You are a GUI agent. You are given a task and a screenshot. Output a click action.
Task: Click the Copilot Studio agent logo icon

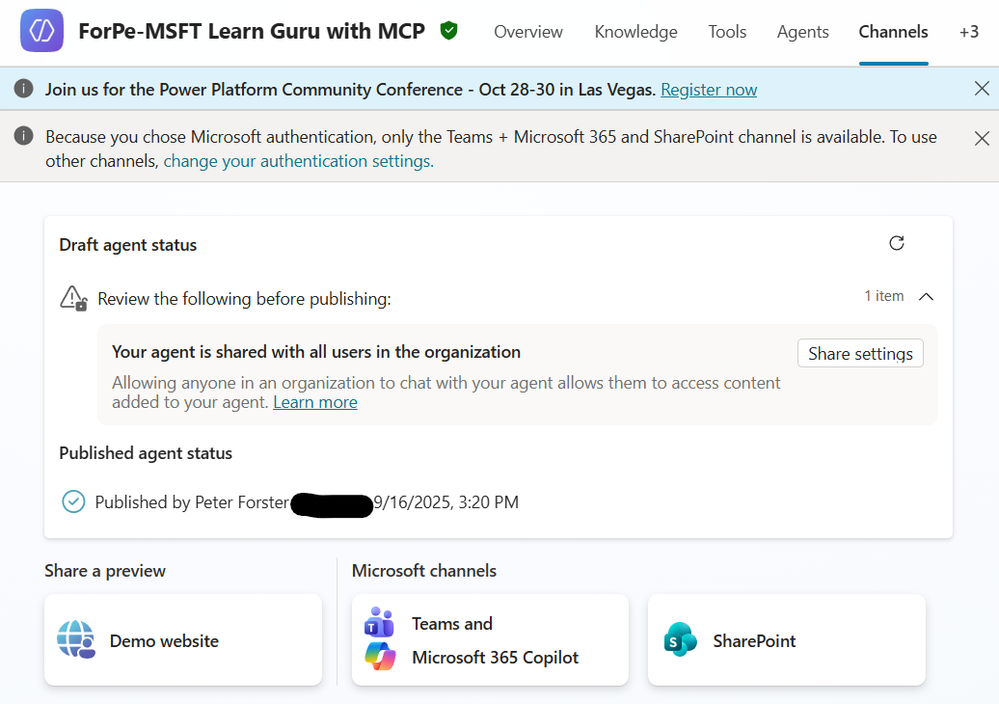[x=42, y=31]
